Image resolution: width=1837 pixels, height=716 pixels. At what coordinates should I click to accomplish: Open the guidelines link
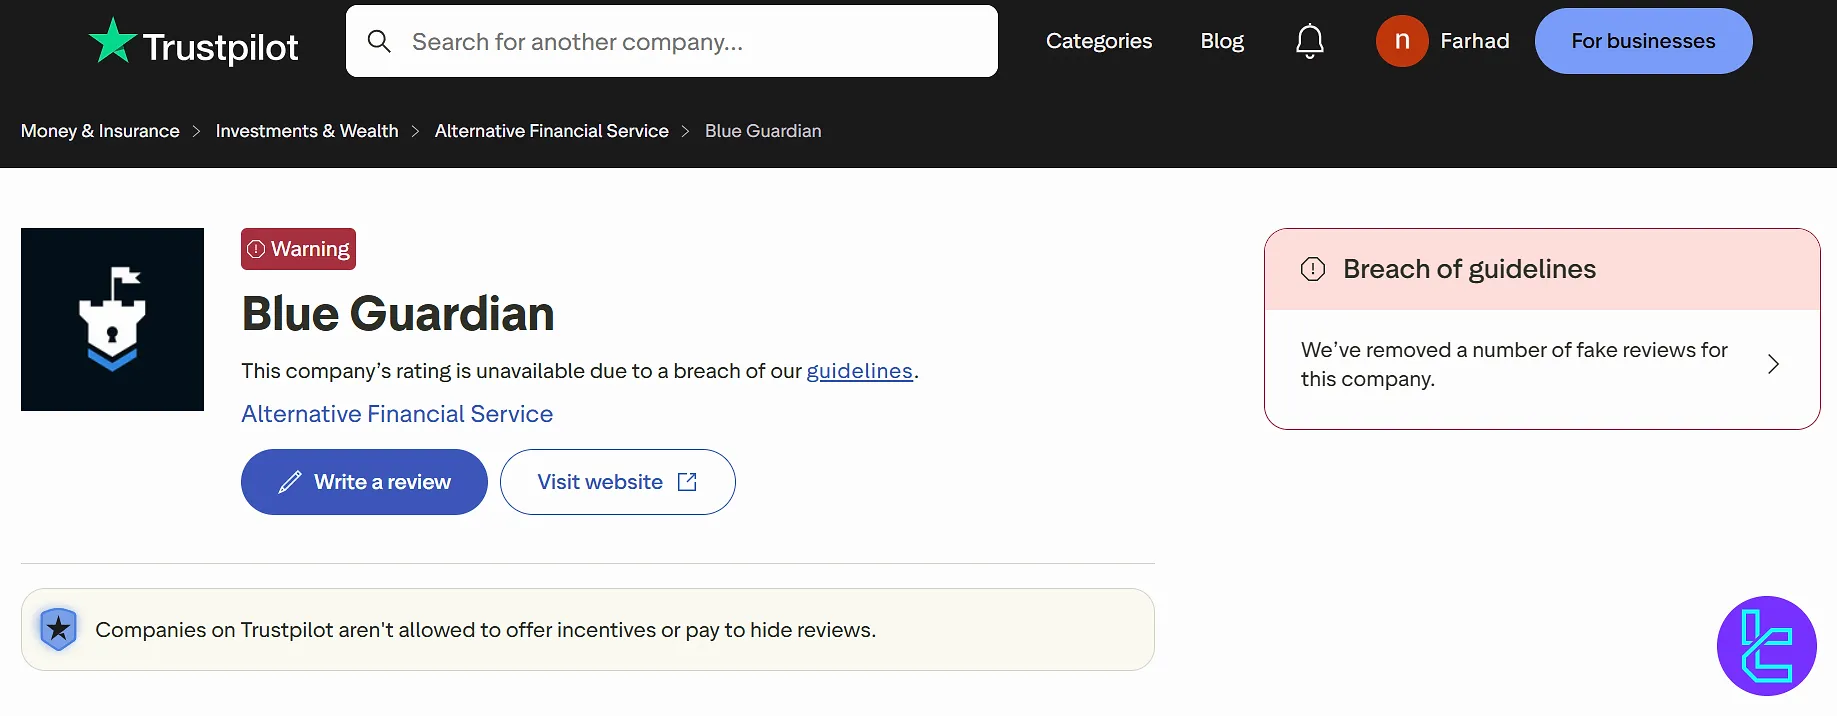coord(858,370)
